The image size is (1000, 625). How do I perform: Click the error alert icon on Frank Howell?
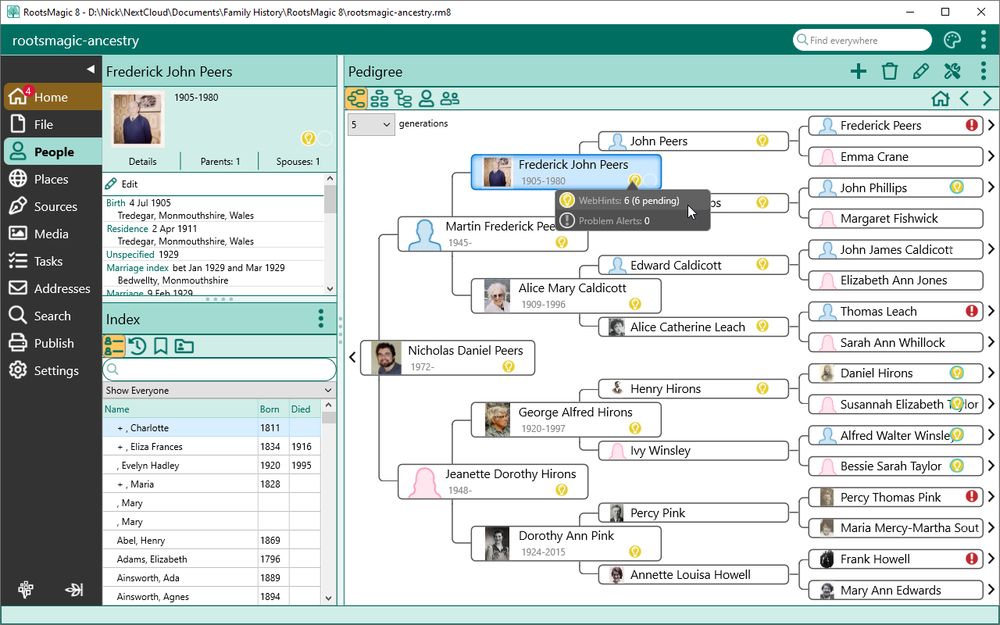coord(971,559)
